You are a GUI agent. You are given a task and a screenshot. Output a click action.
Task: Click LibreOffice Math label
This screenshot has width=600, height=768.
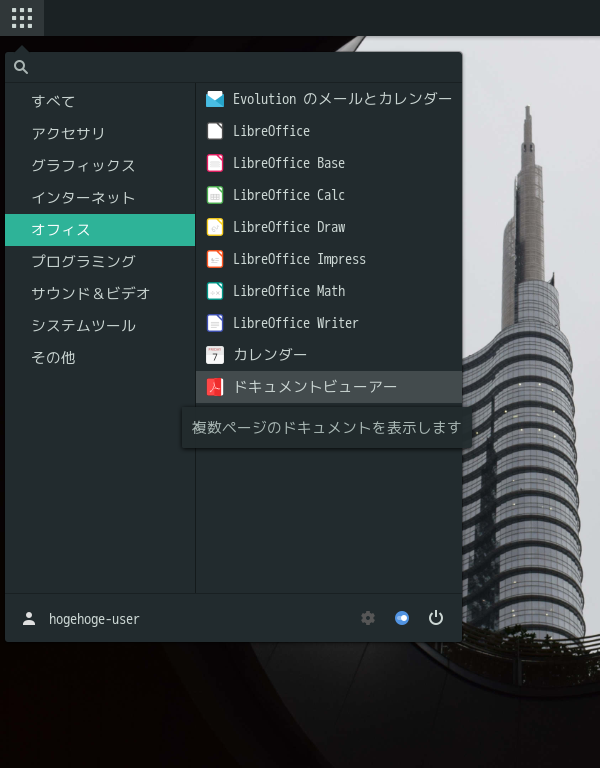[289, 291]
